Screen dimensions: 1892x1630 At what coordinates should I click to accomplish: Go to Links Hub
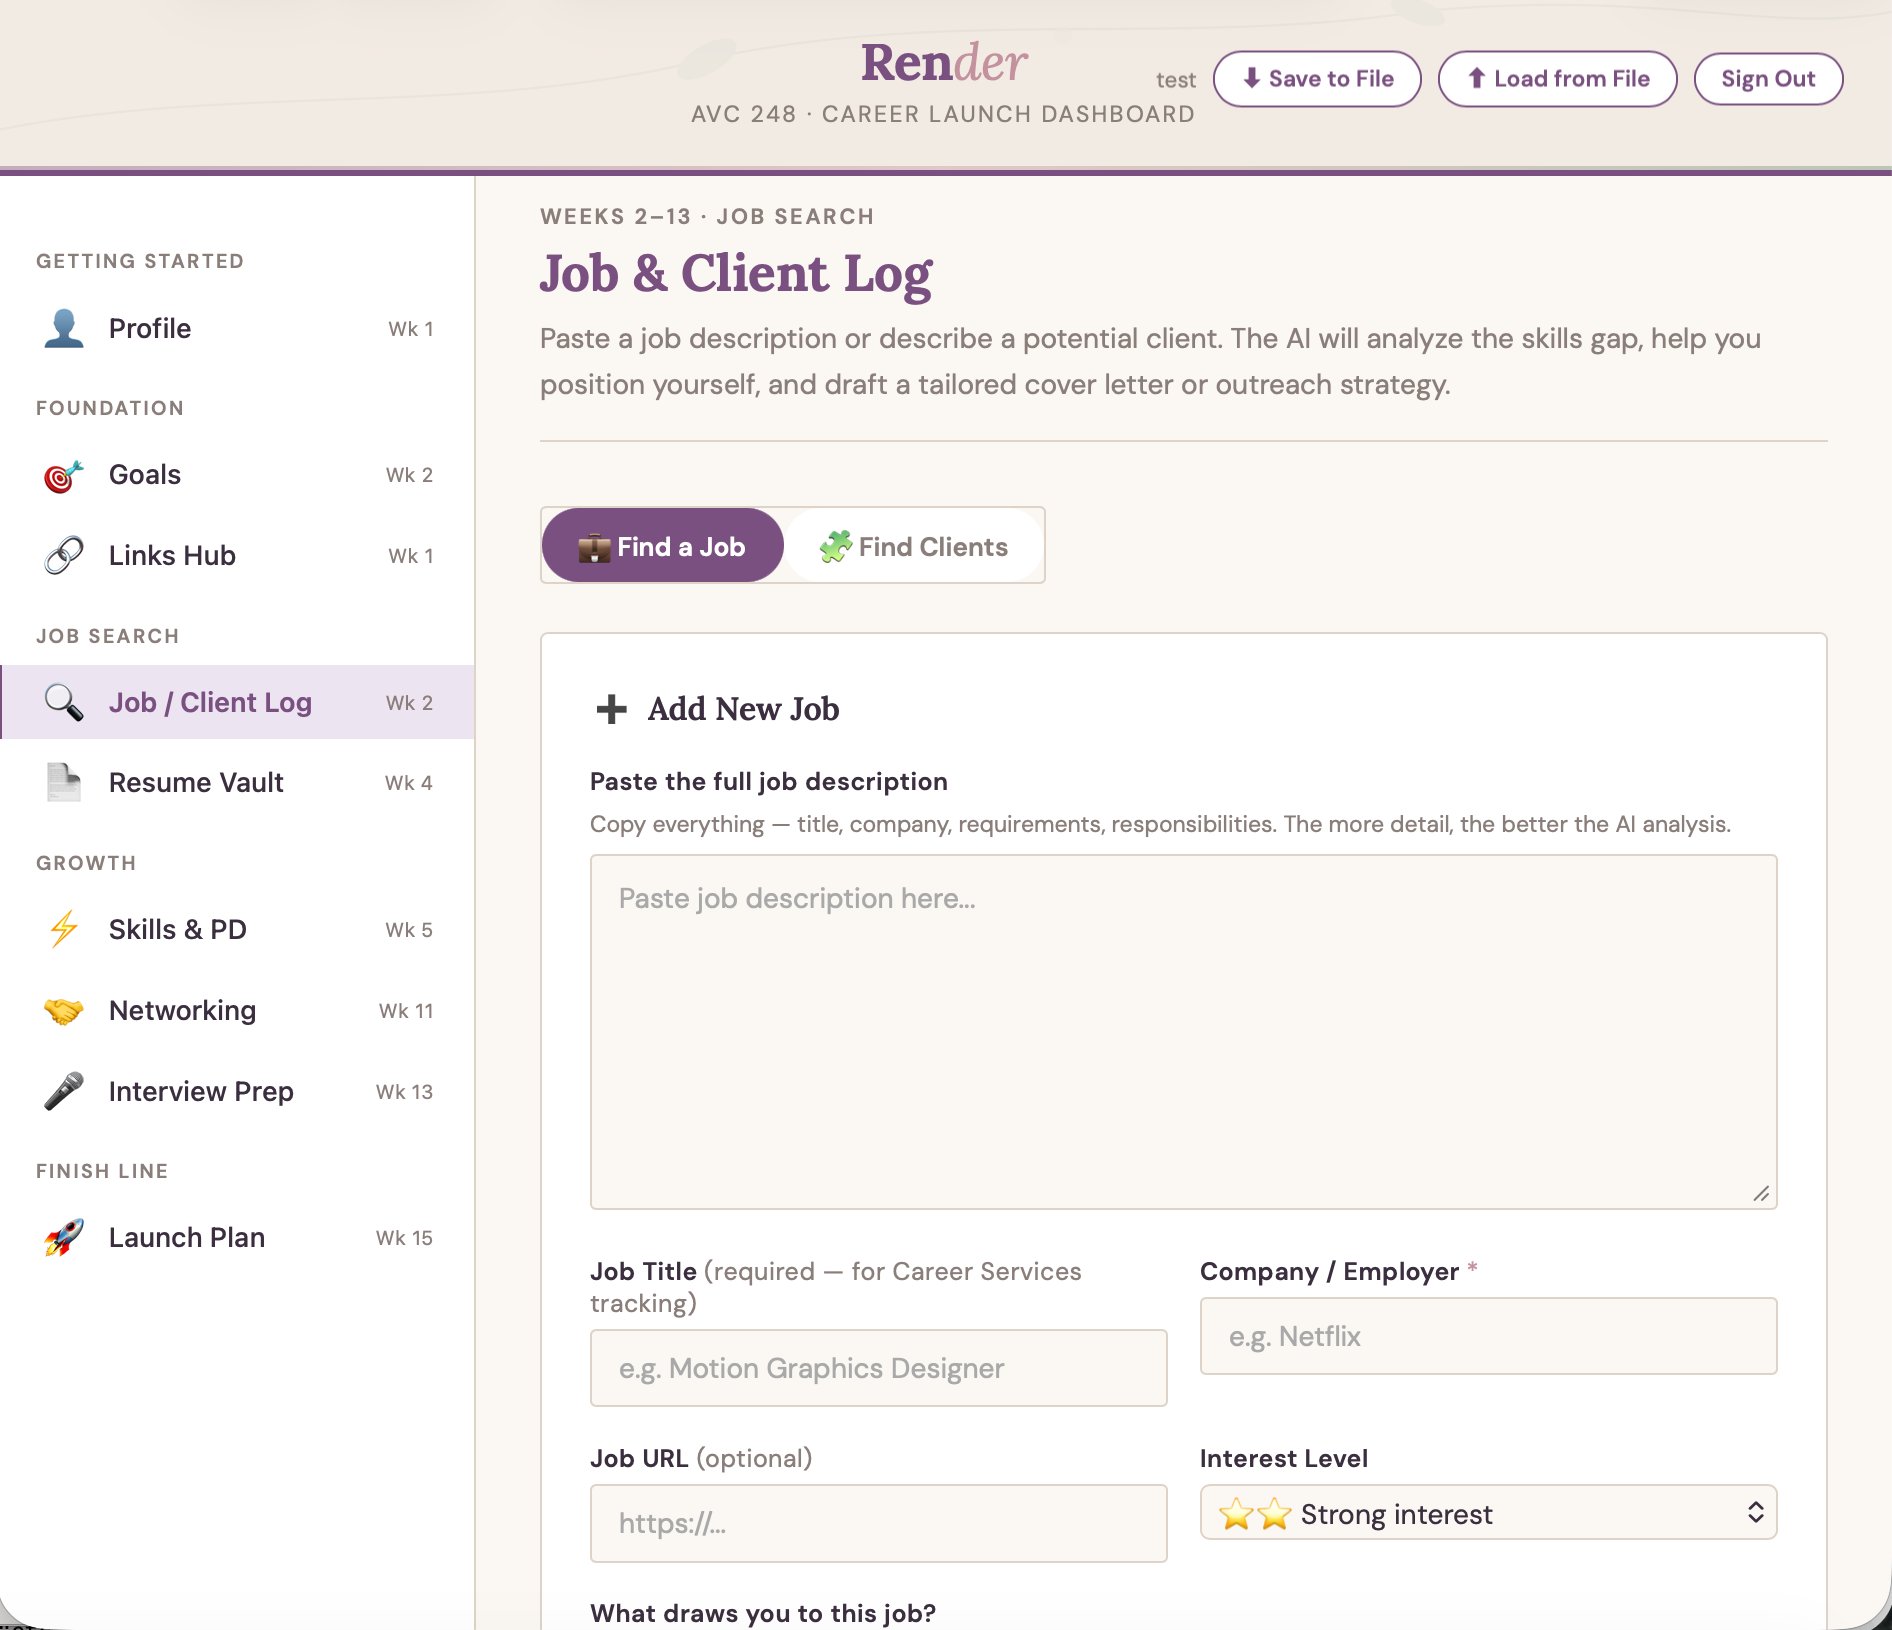pyautogui.click(x=238, y=556)
